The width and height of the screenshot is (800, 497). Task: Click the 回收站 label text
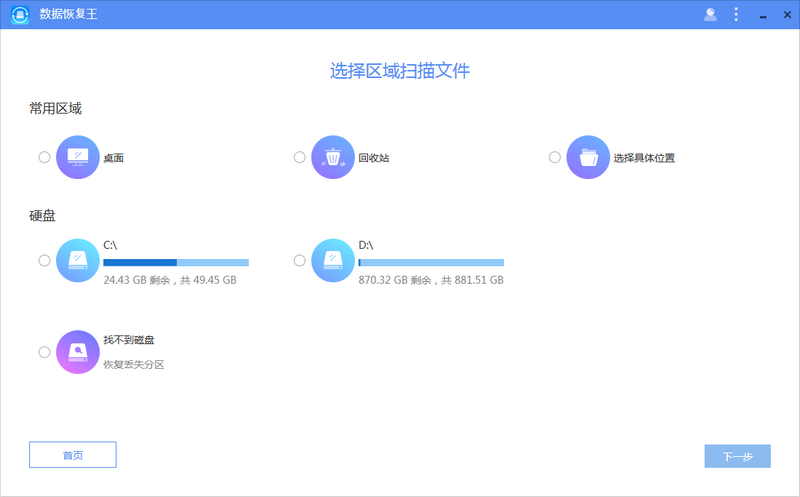tap(373, 158)
